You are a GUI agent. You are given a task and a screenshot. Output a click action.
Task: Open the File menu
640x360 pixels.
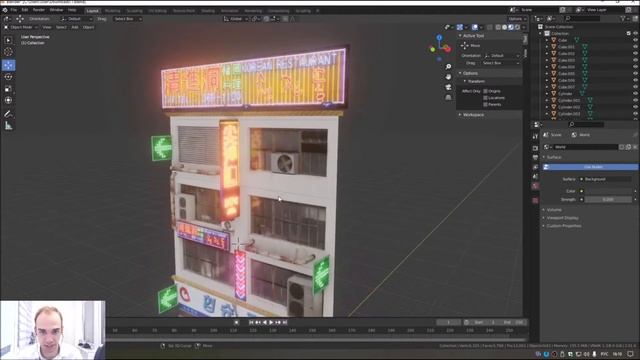pyautogui.click(x=14, y=10)
